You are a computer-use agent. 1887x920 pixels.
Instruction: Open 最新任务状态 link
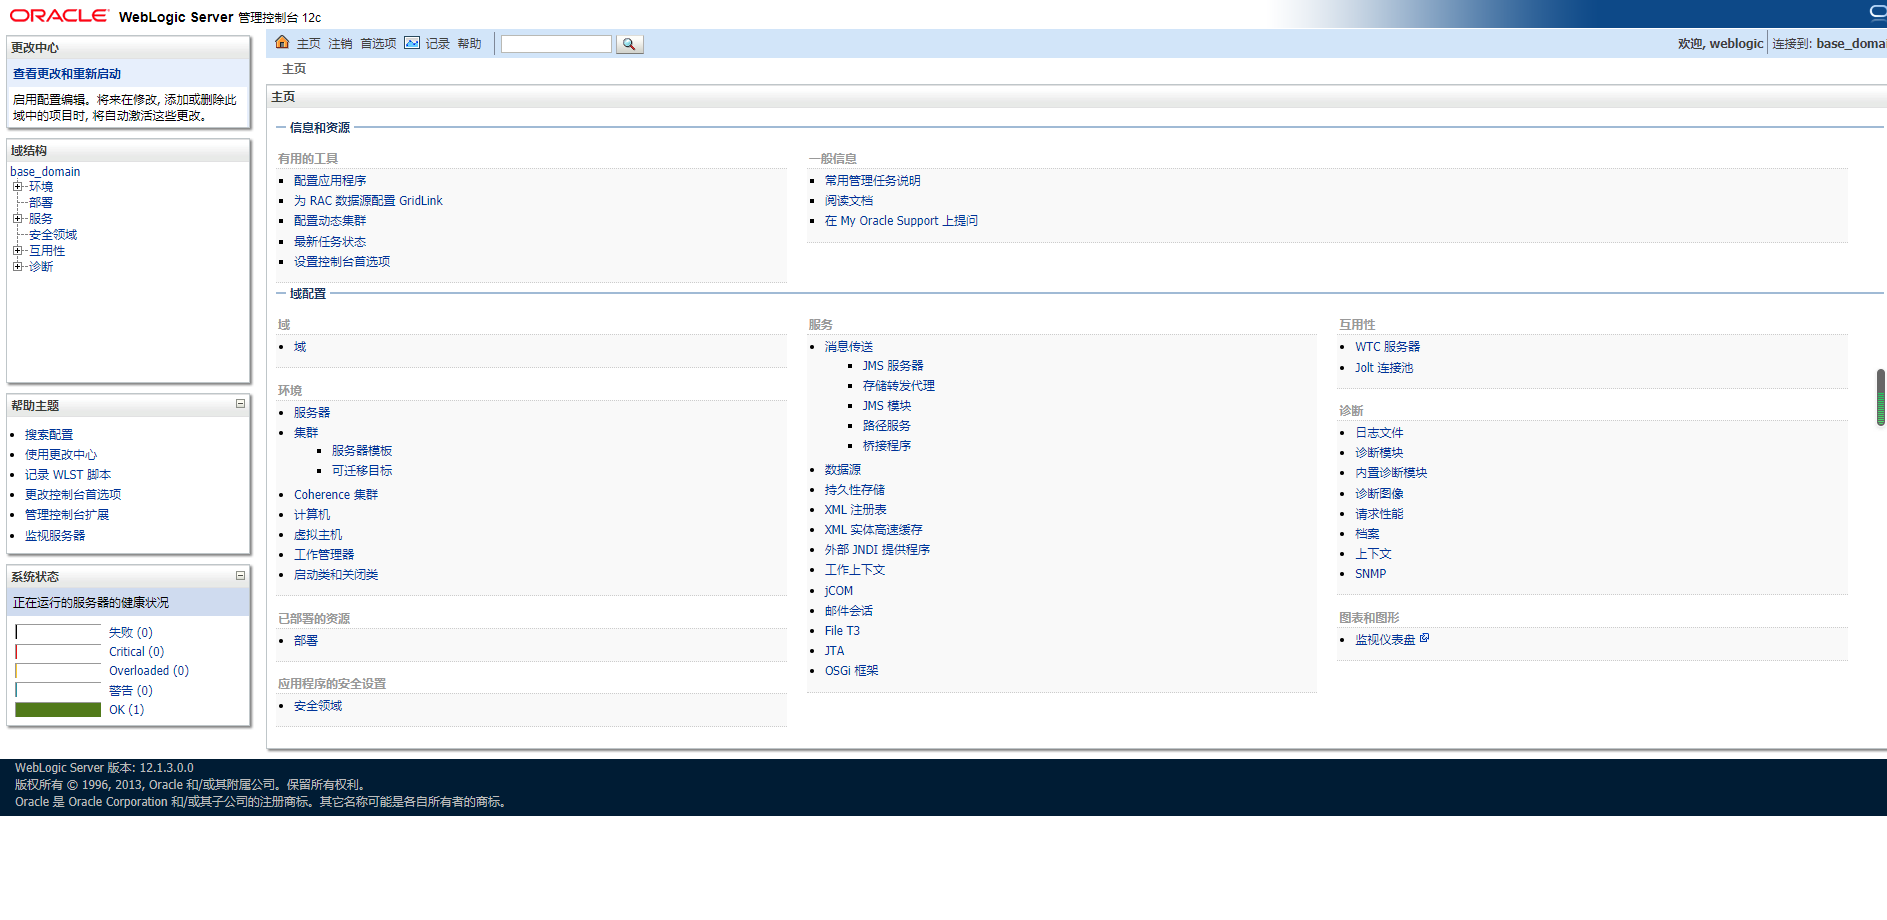(x=330, y=242)
